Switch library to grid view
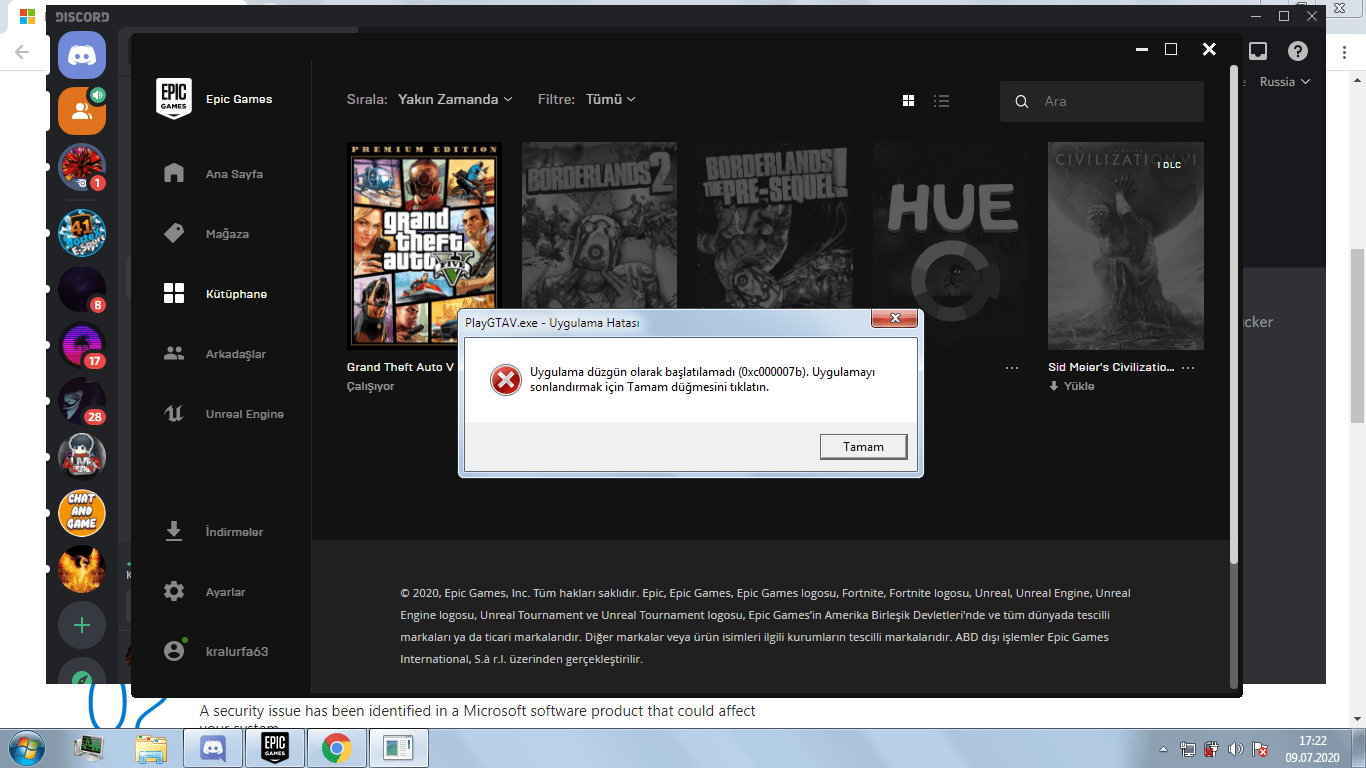Screen dimensions: 1366x768 click(x=909, y=101)
